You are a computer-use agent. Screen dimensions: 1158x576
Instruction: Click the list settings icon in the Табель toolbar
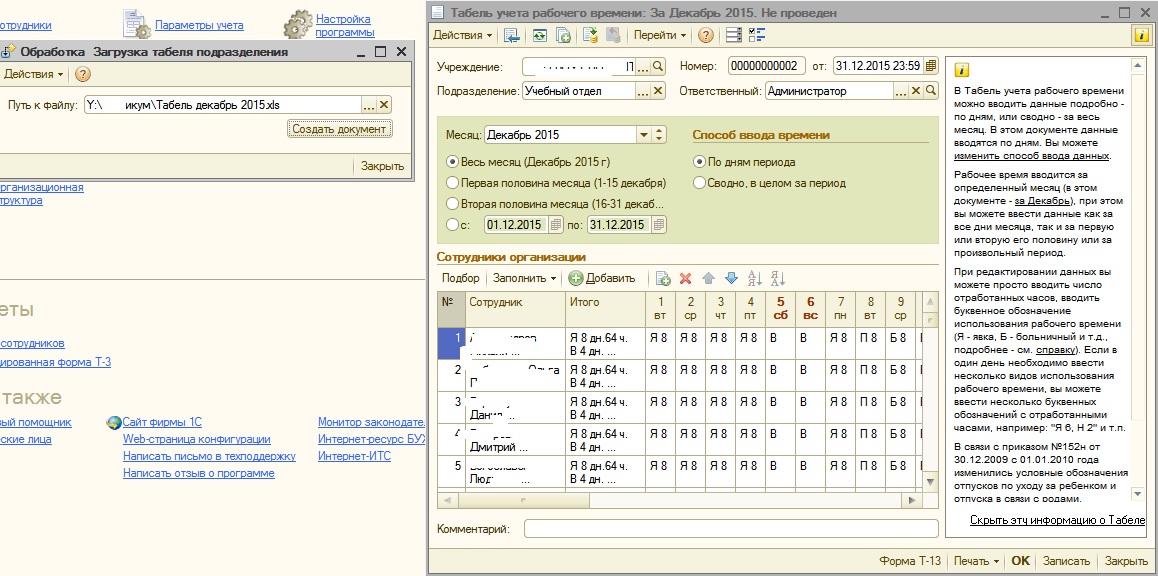[733, 35]
